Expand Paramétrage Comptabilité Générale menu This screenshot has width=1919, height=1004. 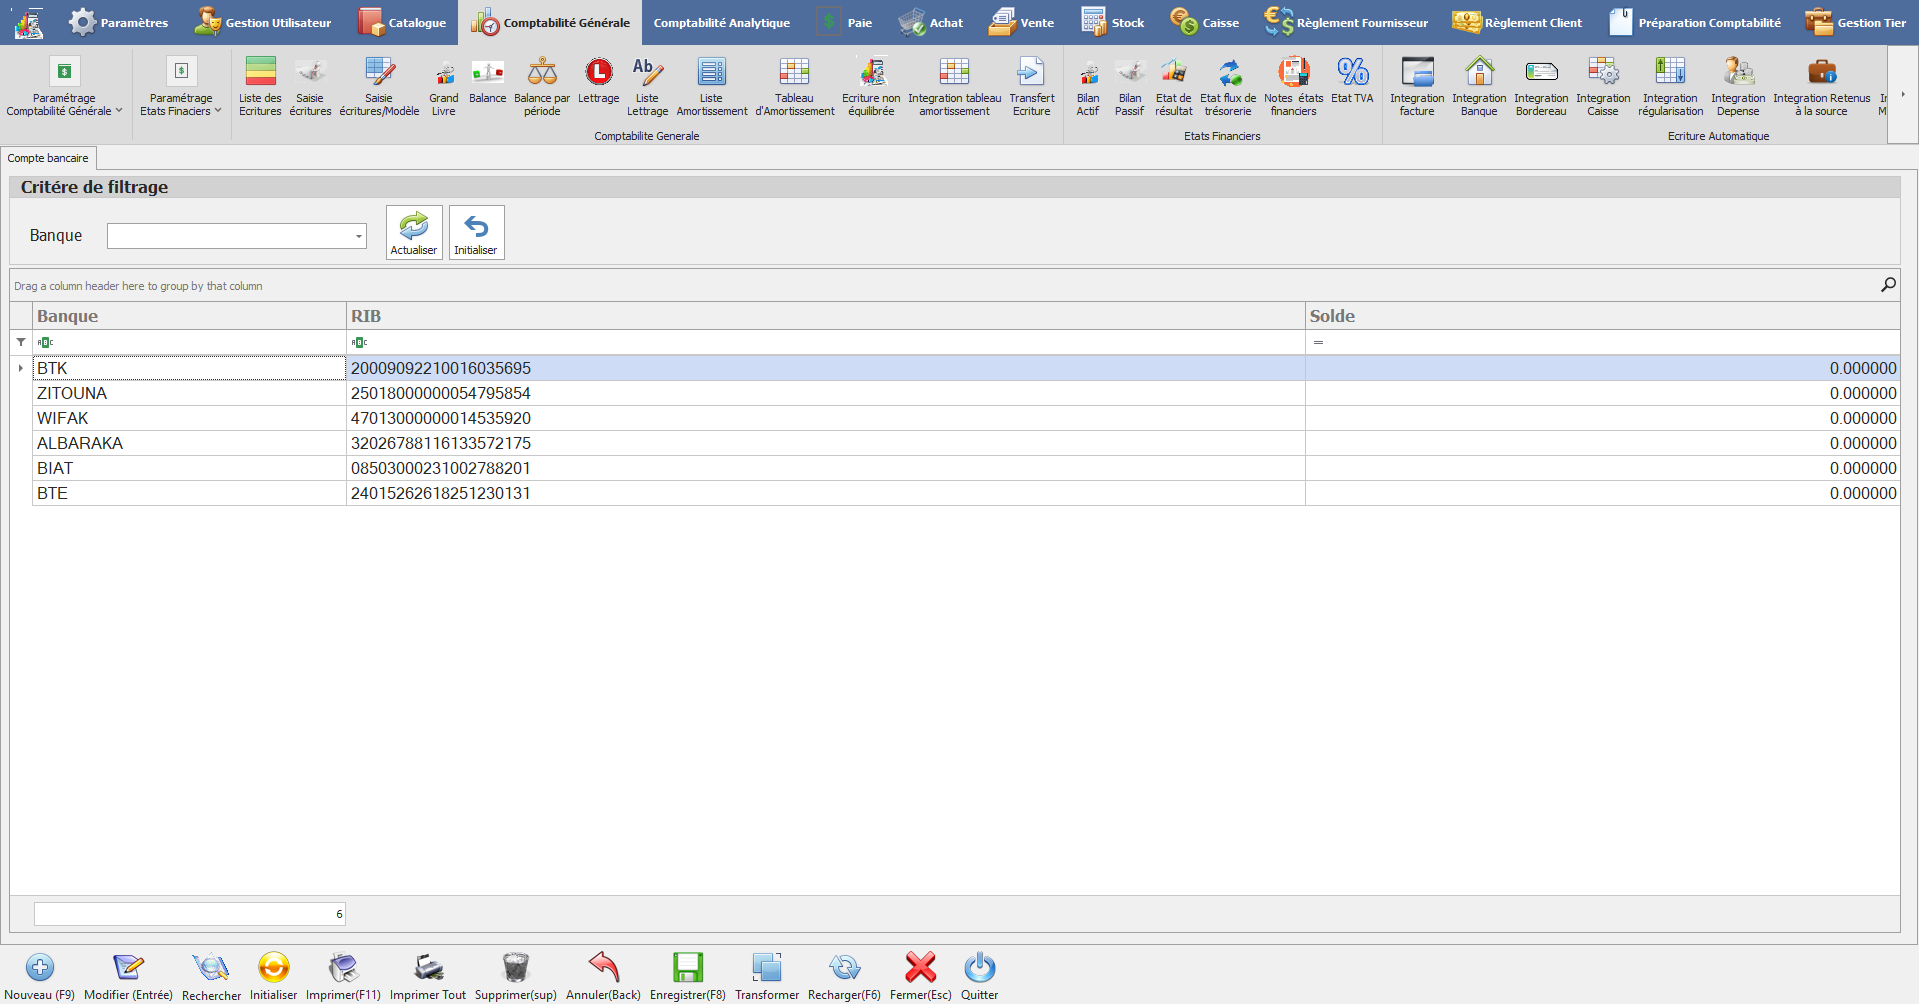[x=64, y=86]
